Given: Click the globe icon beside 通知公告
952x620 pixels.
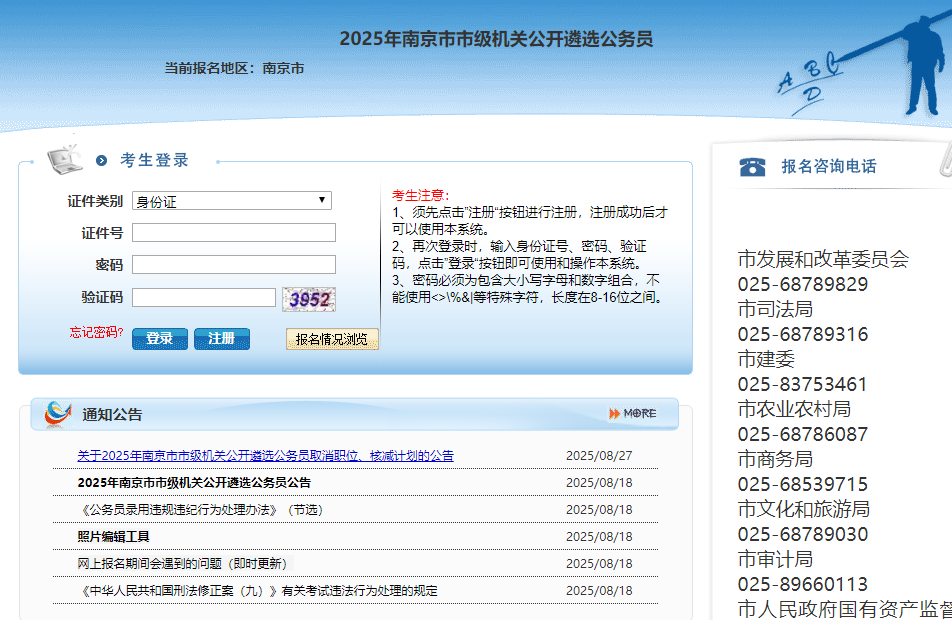Looking at the screenshot, I should point(58,414).
